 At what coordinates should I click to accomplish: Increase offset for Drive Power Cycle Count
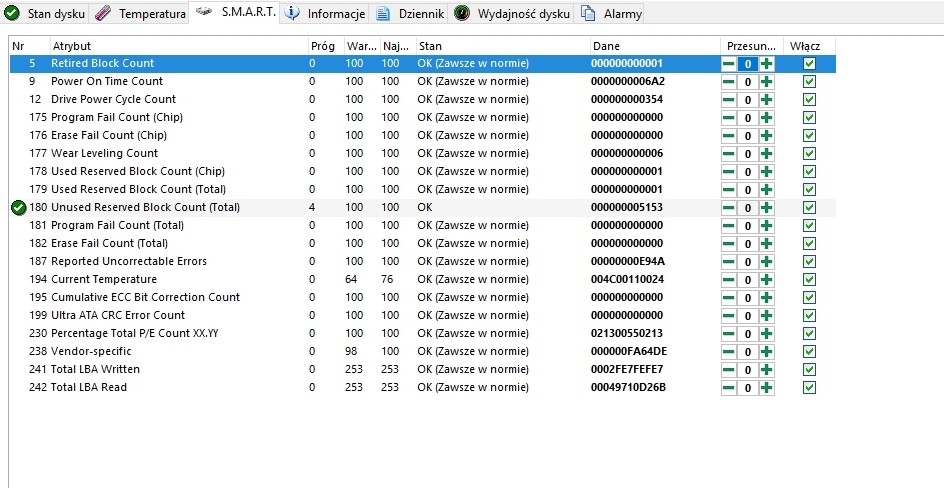click(x=766, y=100)
